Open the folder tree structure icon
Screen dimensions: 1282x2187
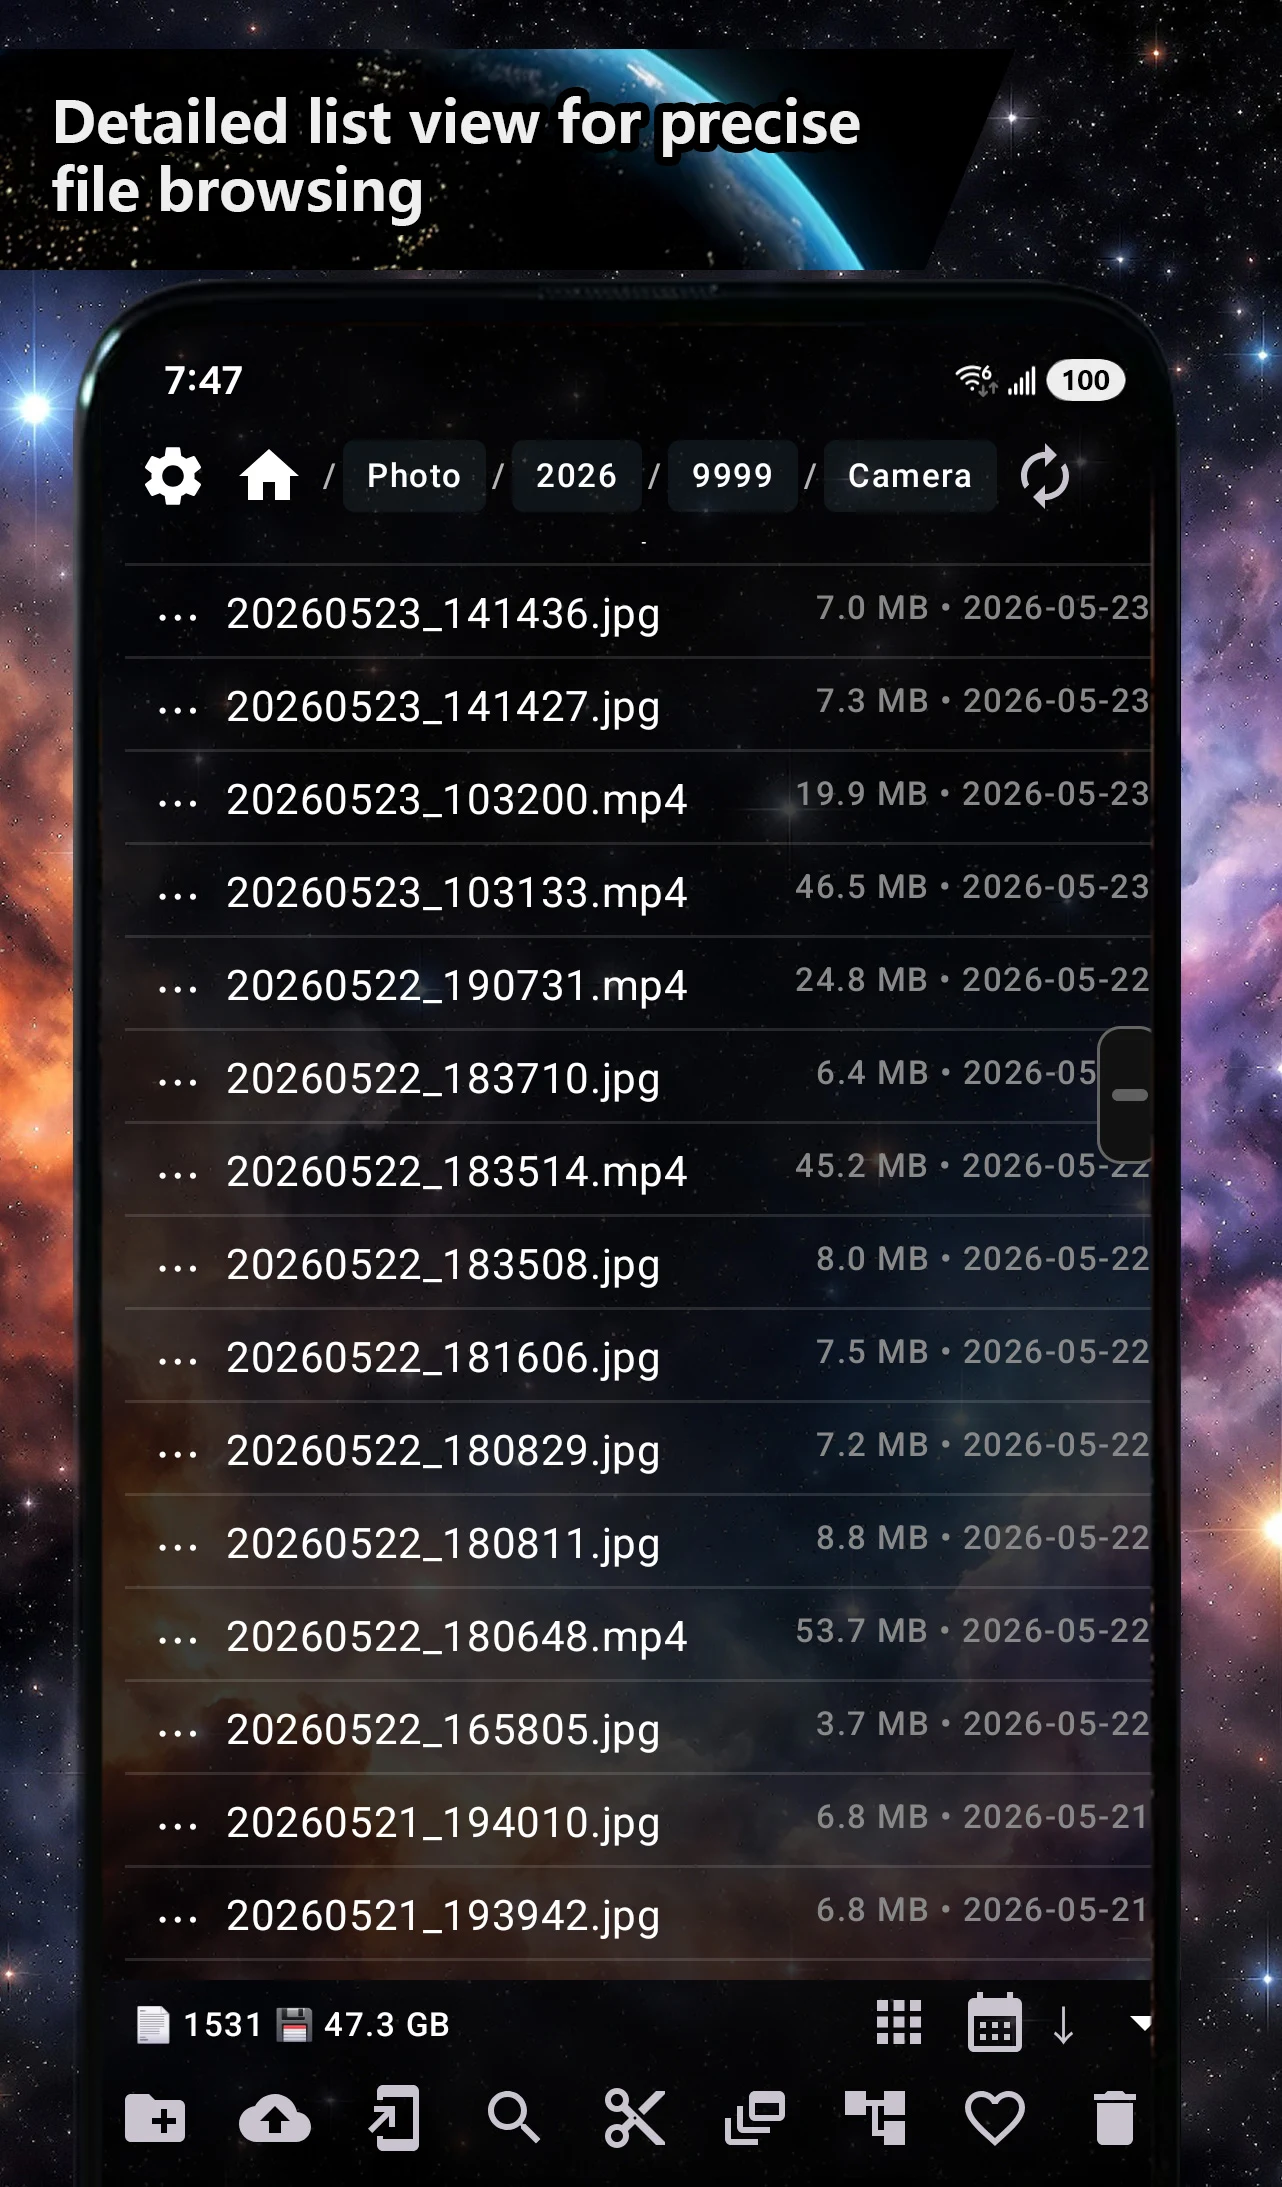click(875, 2118)
